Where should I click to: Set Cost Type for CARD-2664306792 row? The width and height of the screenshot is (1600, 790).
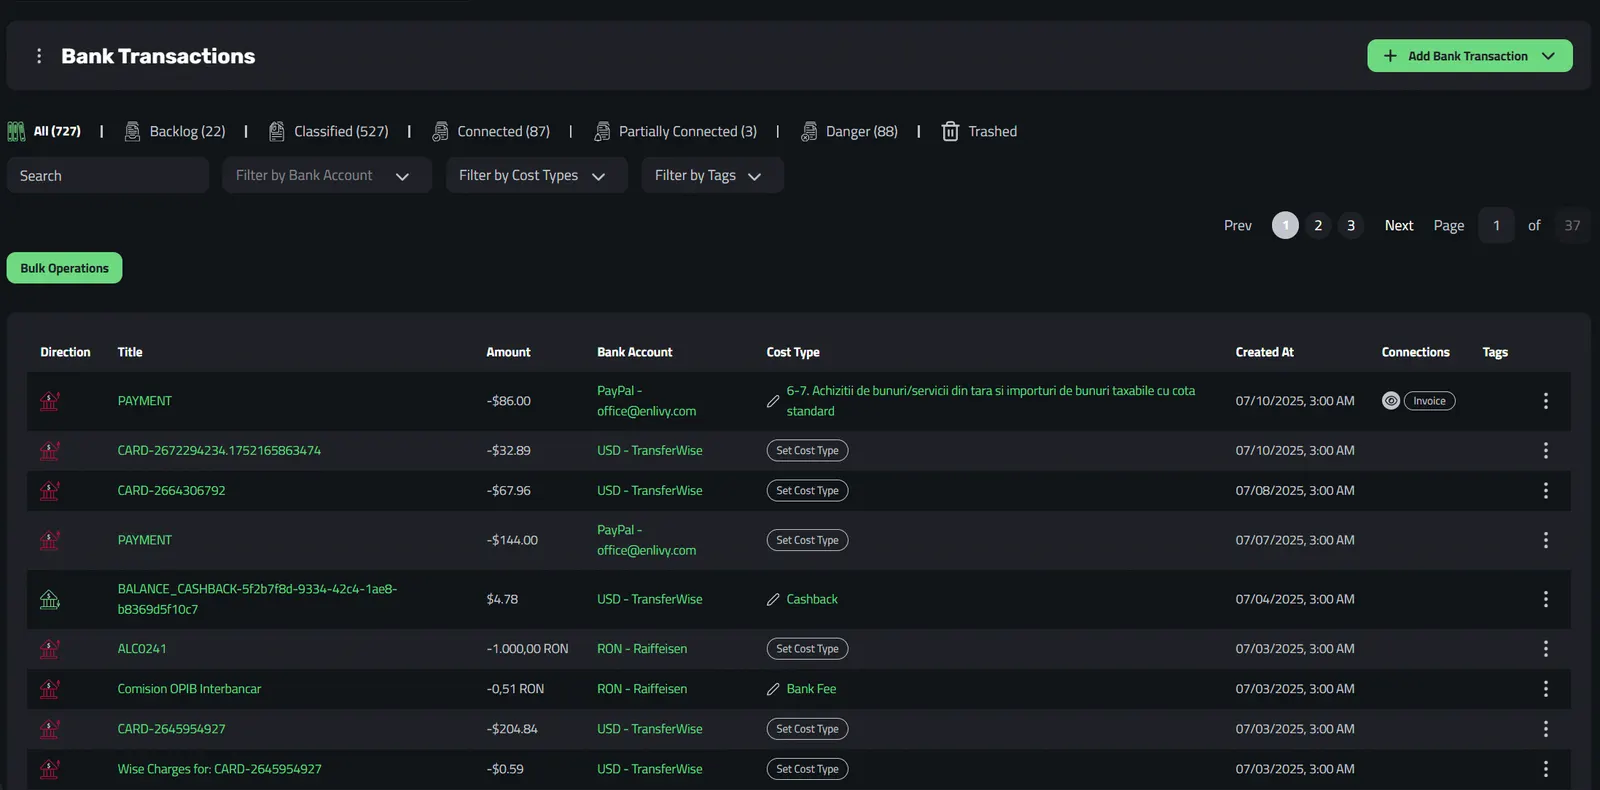click(807, 490)
